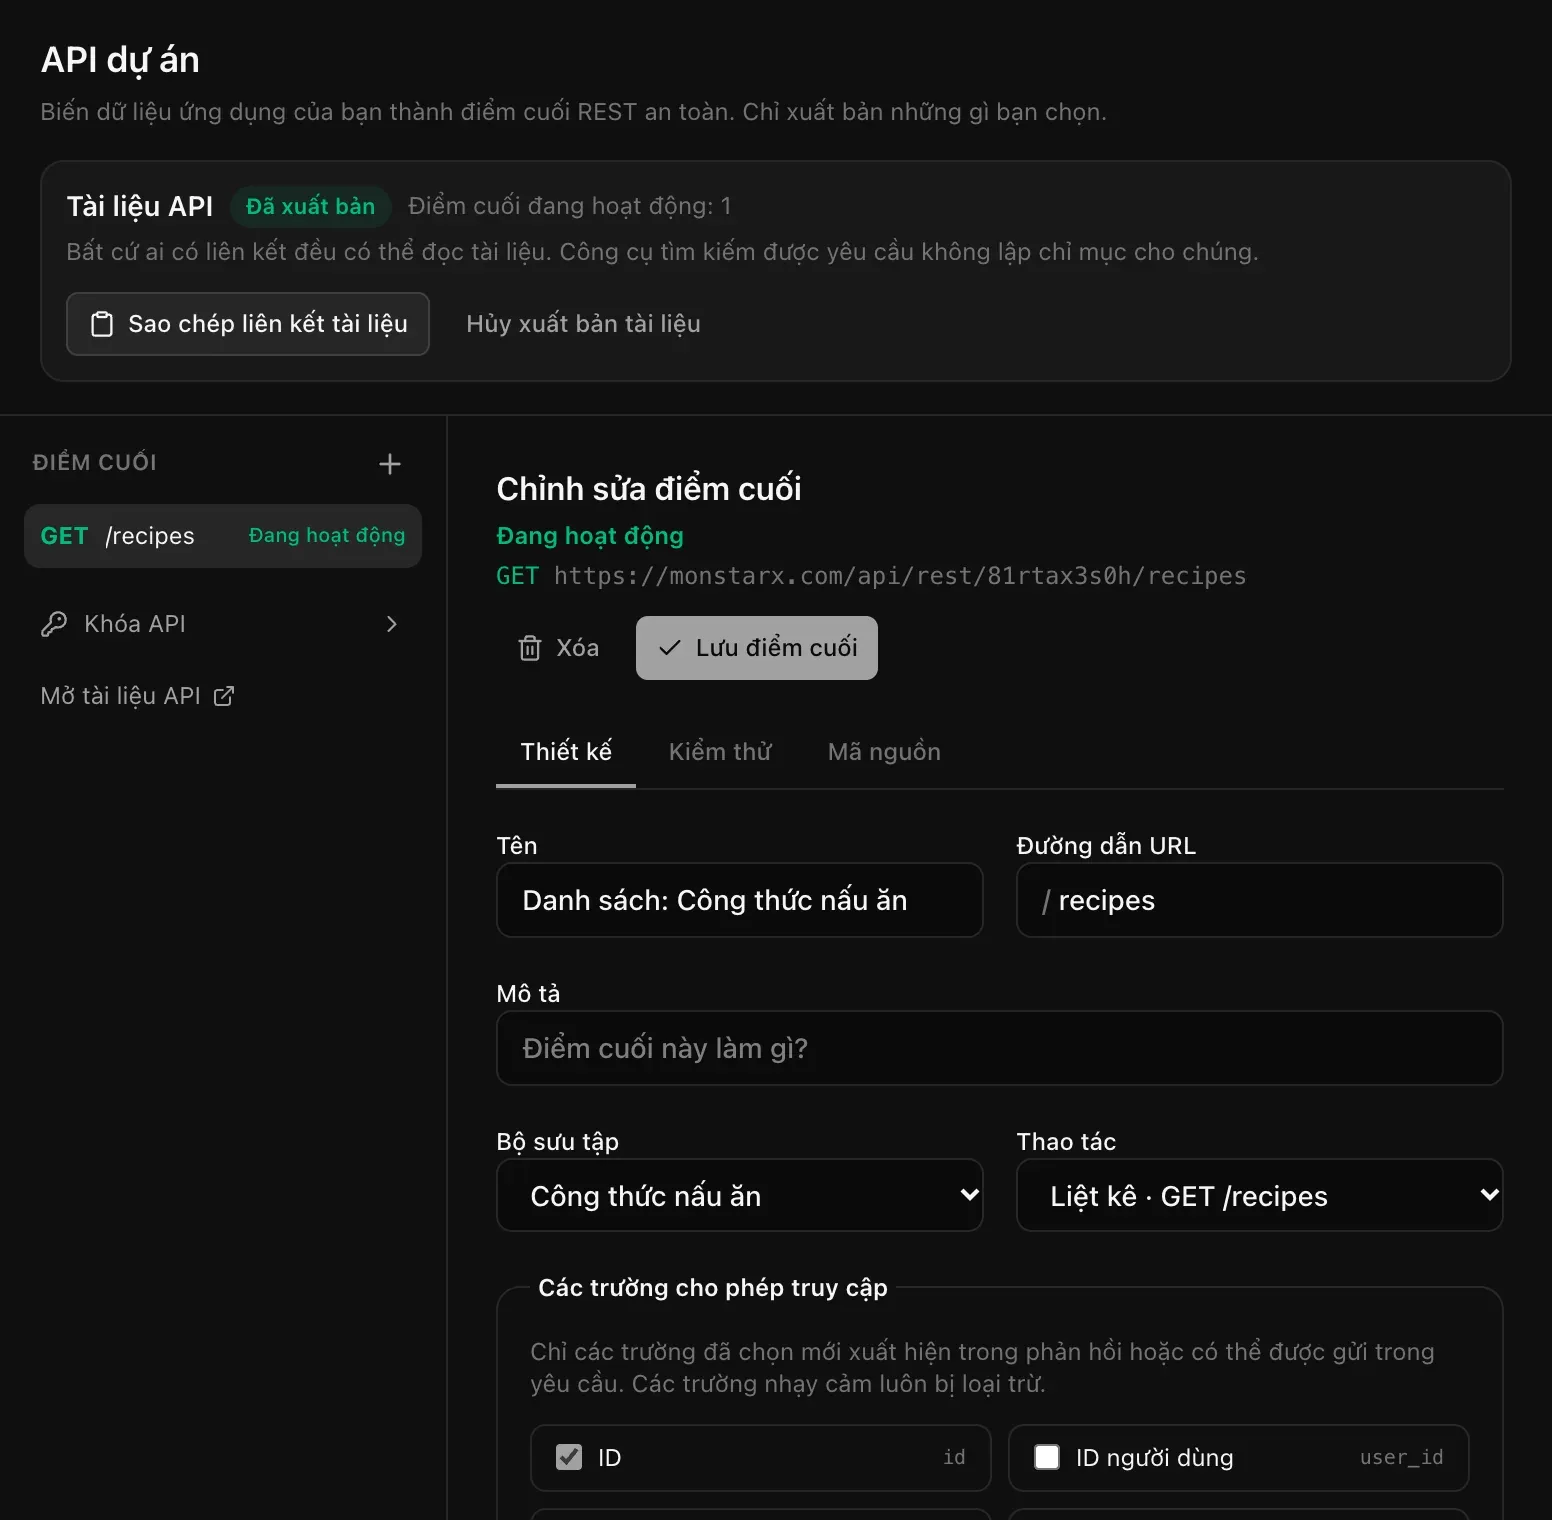Select the Thiết kế tab

click(566, 752)
